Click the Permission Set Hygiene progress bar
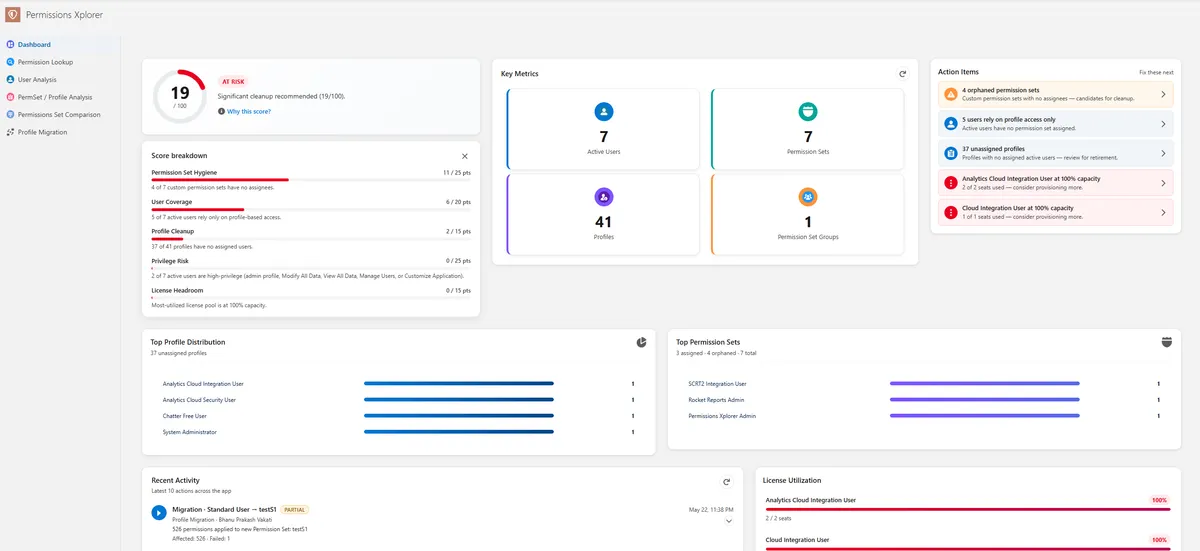The image size is (1200, 551). pyautogui.click(x=311, y=180)
